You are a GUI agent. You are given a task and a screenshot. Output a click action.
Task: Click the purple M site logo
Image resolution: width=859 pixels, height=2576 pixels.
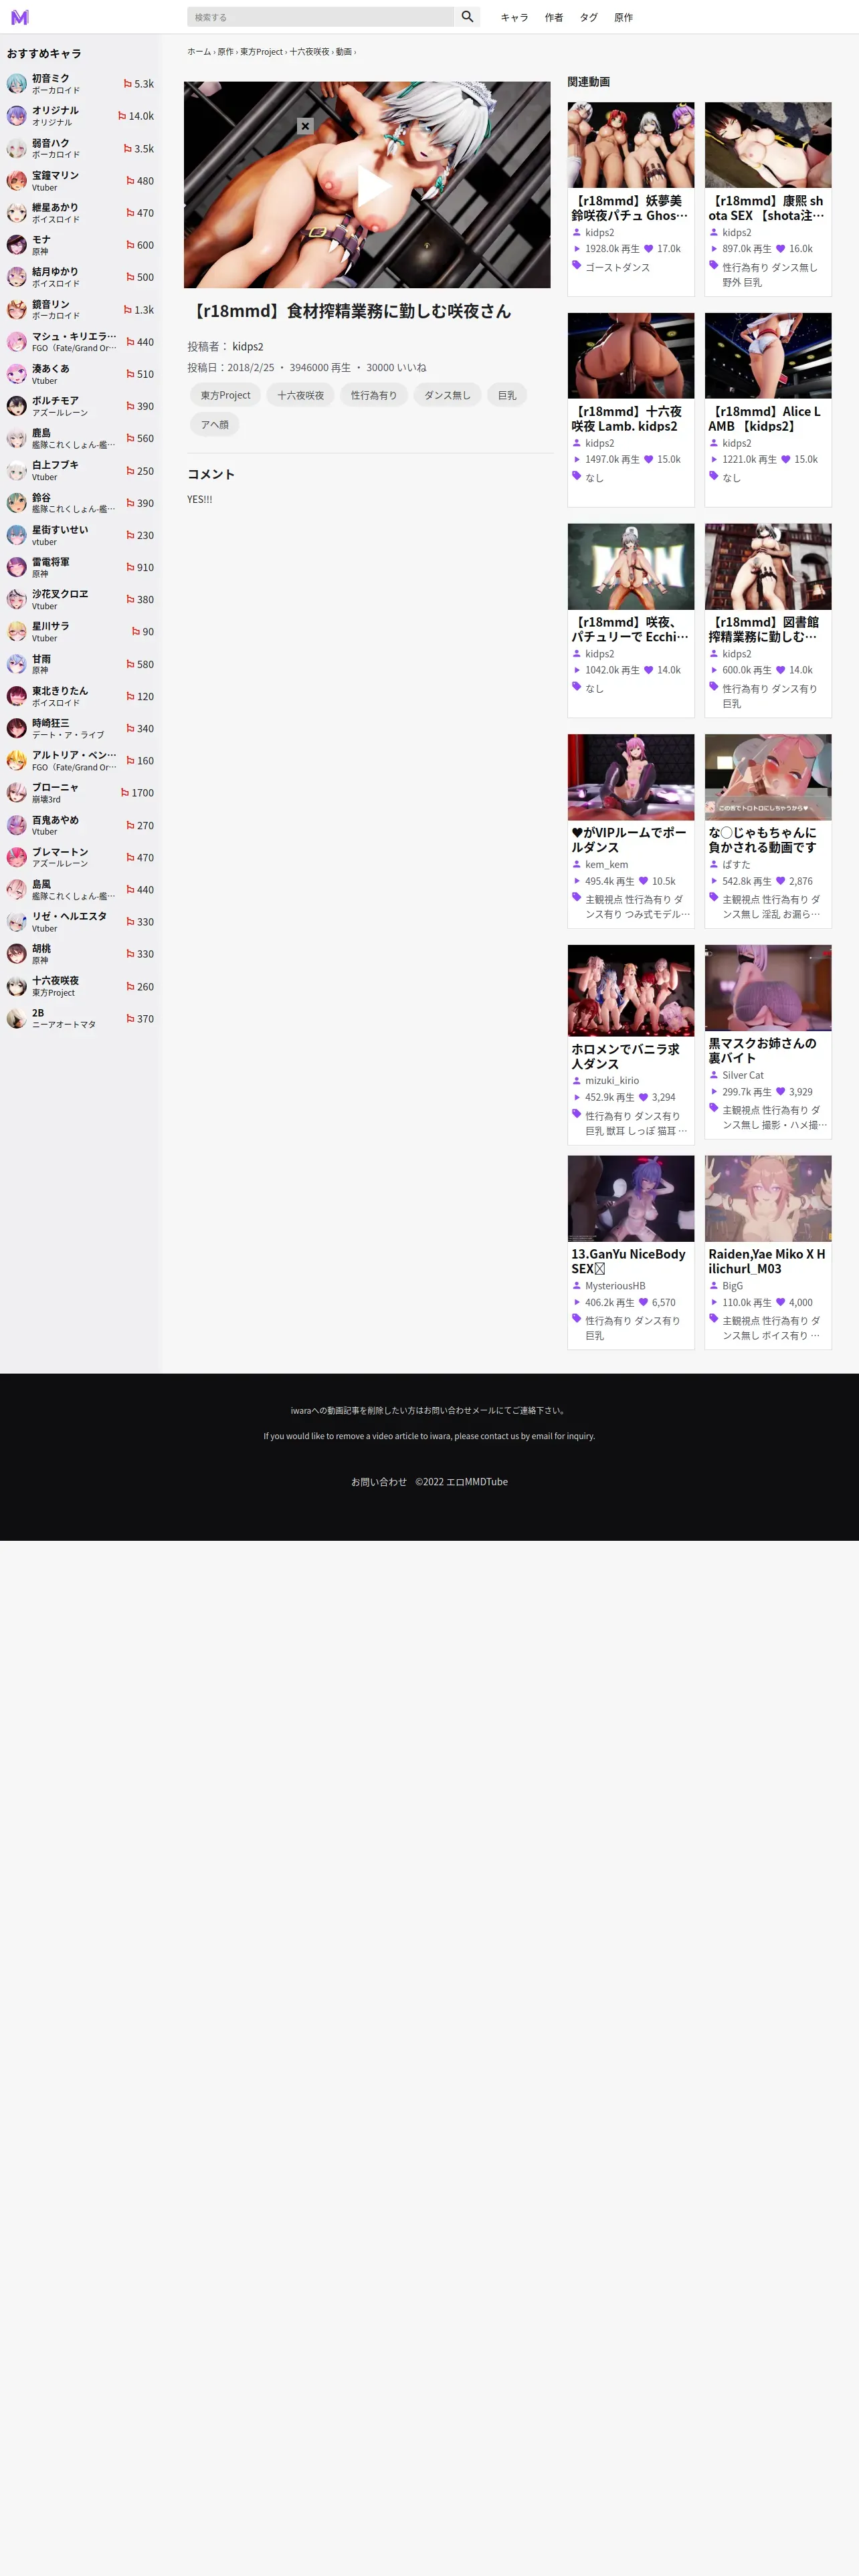tap(20, 17)
